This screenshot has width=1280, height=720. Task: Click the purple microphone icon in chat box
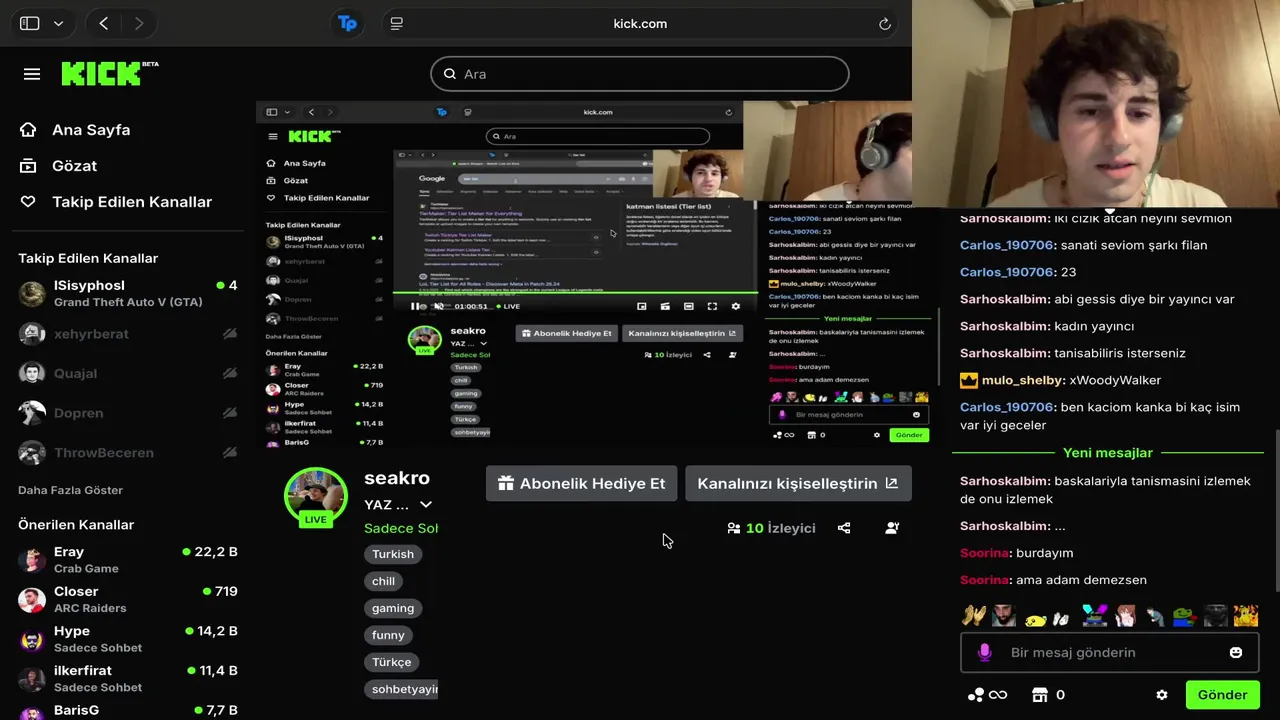[x=984, y=652]
